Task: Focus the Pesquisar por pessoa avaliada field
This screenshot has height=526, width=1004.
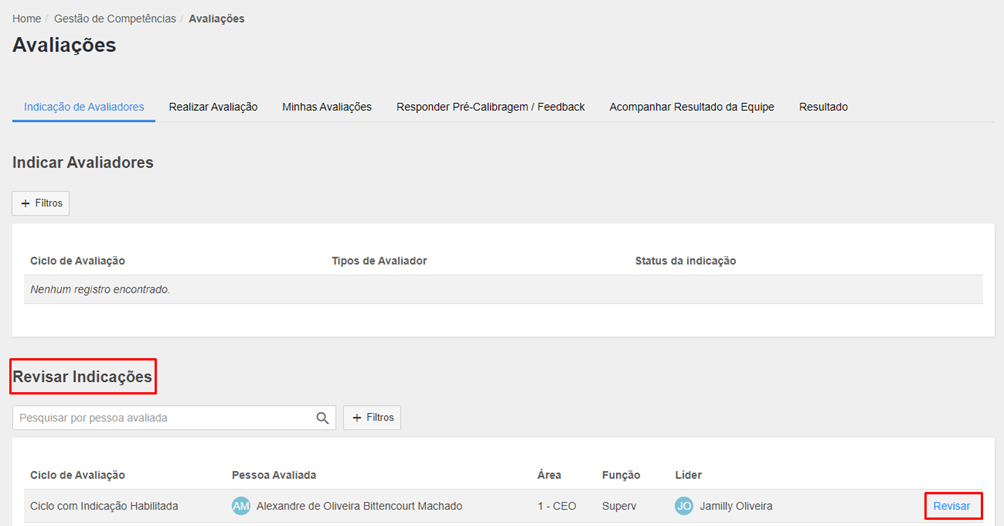Action: (x=160, y=418)
